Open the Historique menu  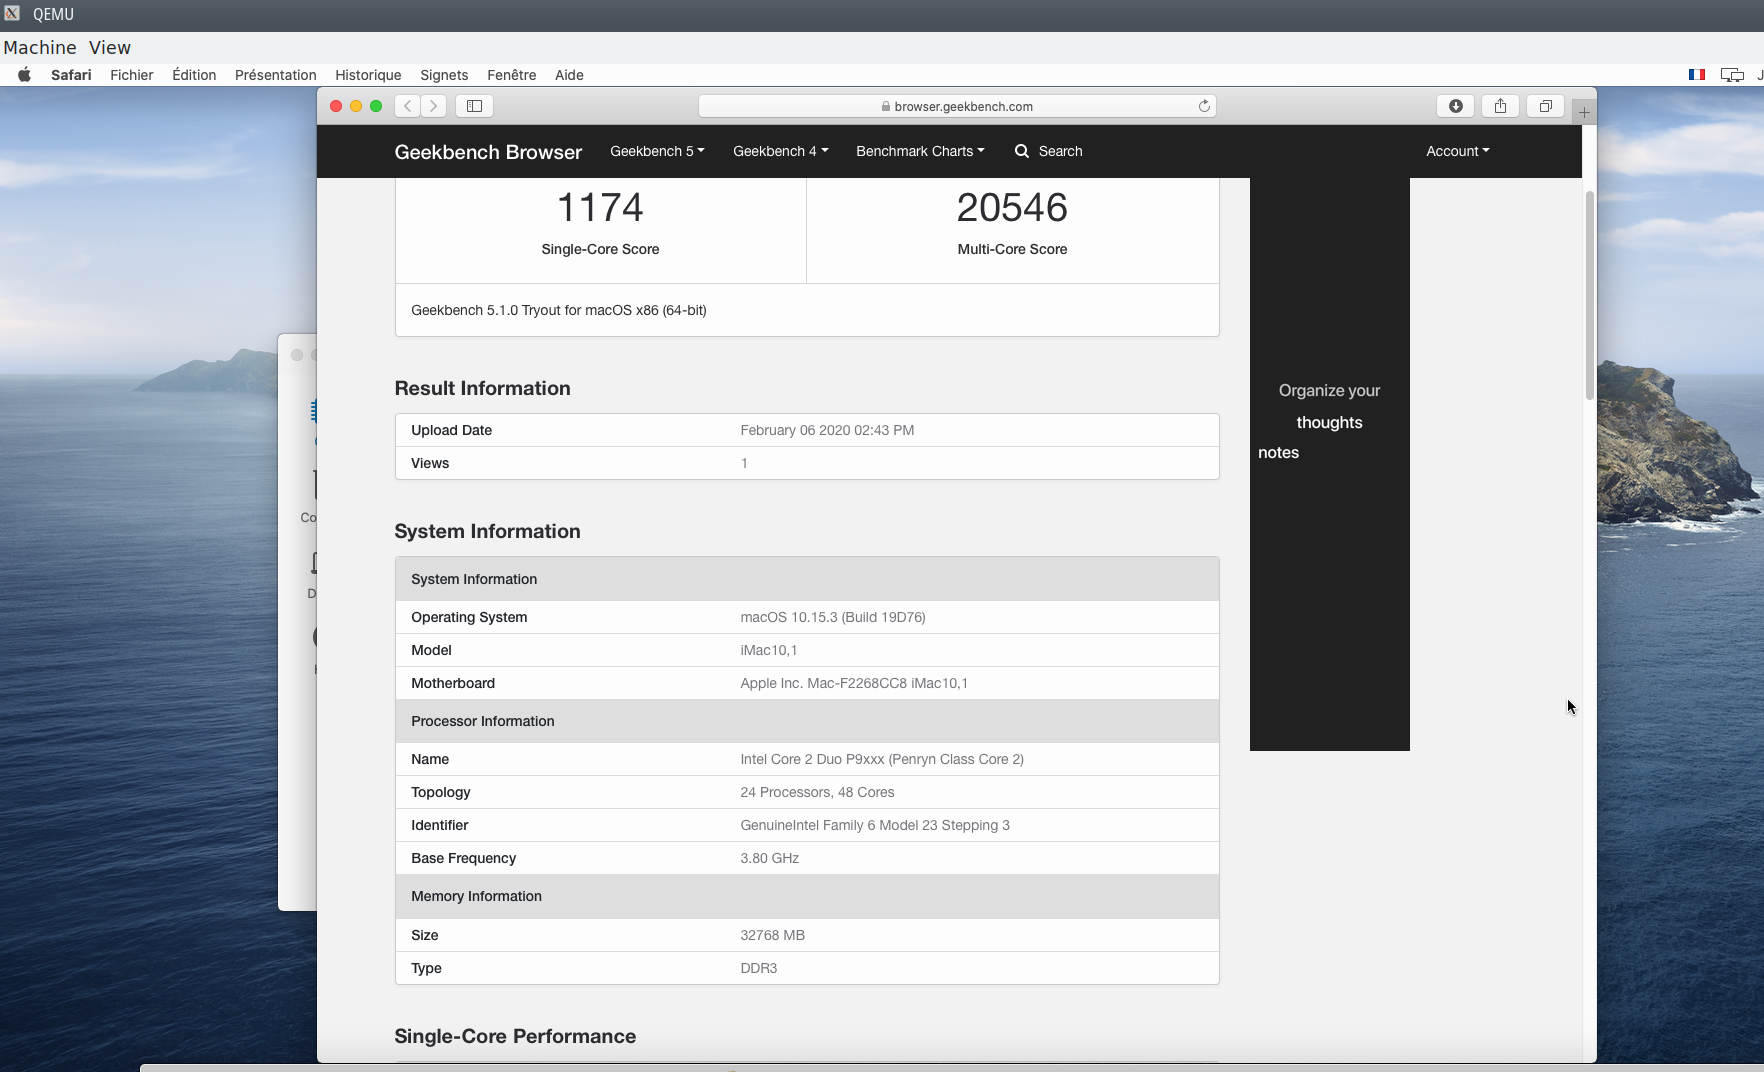(x=368, y=75)
